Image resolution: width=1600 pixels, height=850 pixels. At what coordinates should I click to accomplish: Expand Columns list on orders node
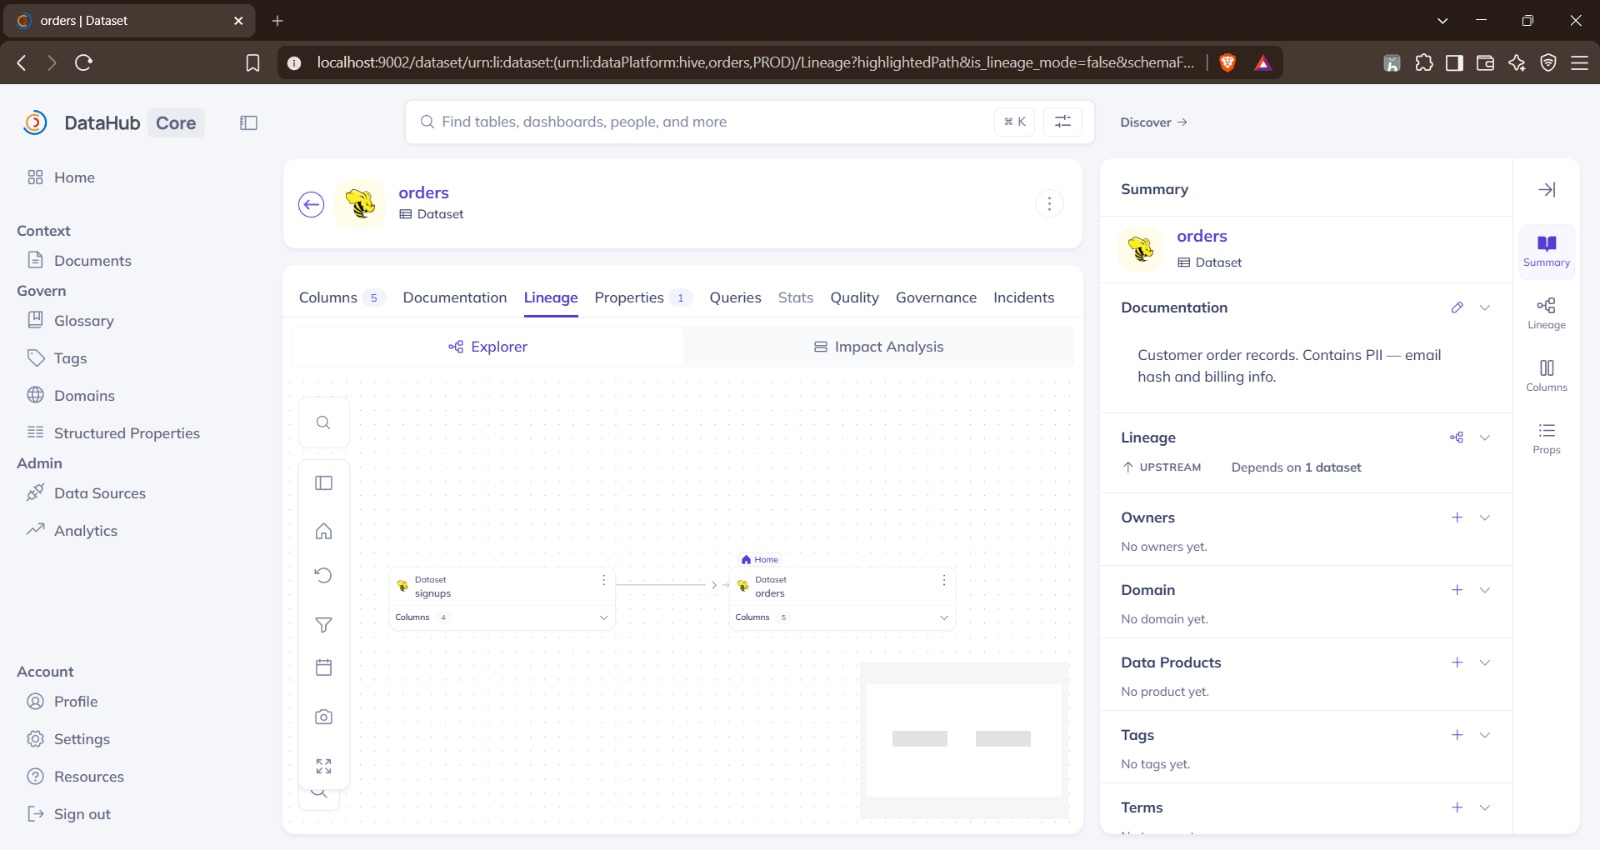click(944, 618)
